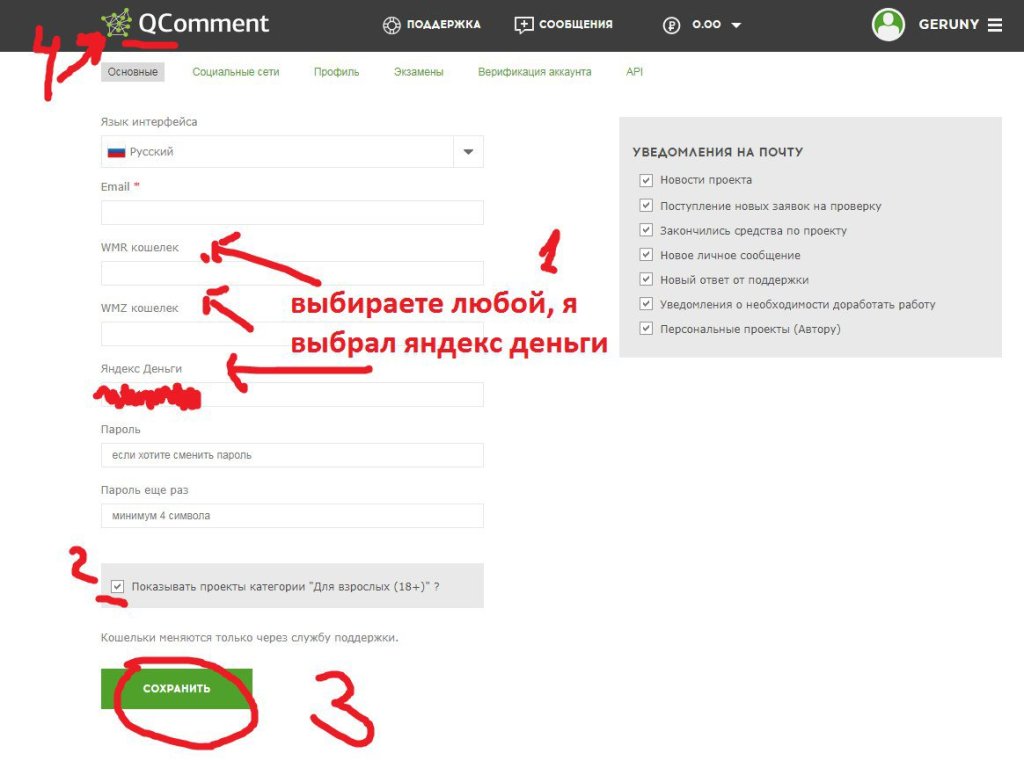Open the 'Поддержка' link in header

pyautogui.click(x=443, y=25)
